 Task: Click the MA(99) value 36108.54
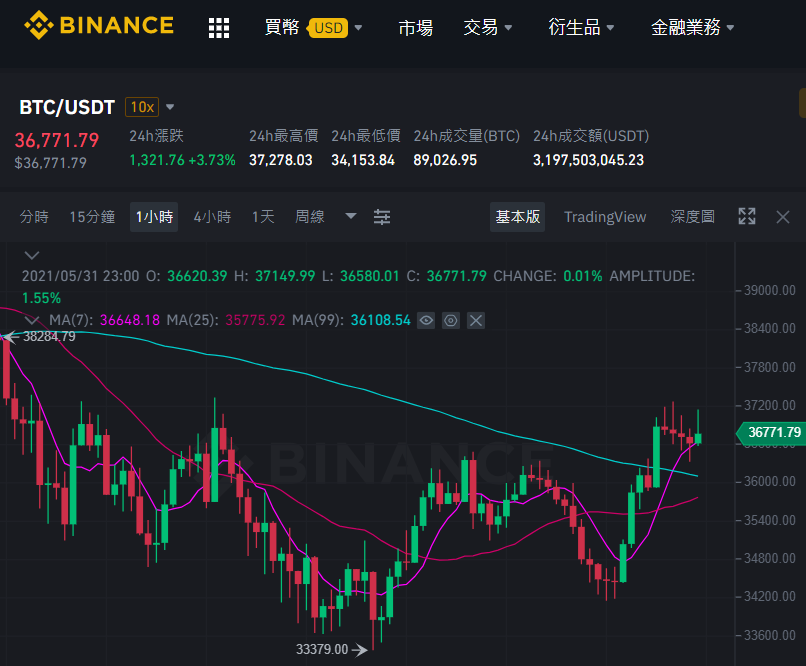click(x=380, y=320)
